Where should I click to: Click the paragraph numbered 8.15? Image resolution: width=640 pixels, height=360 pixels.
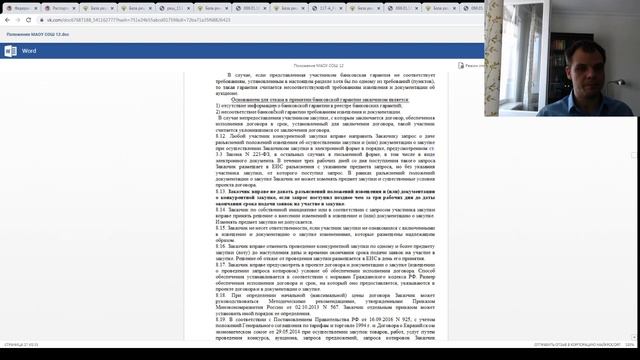[325, 234]
